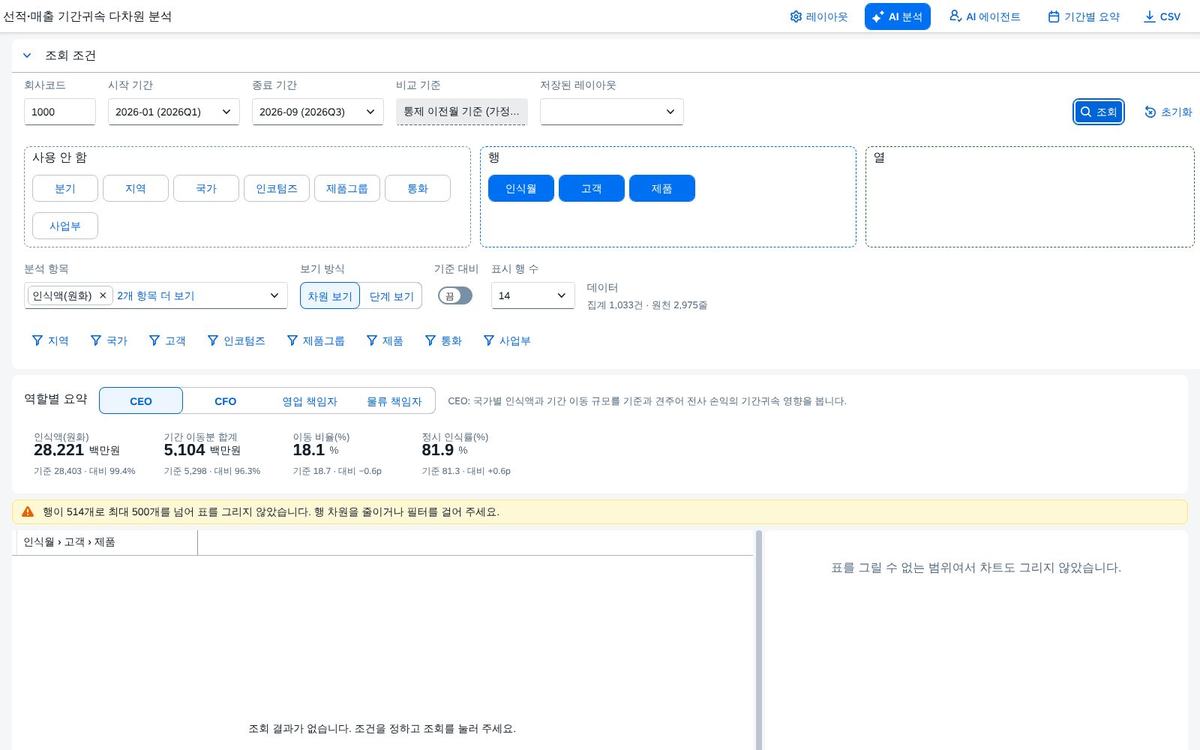
Task: Reset conditions with 초기화 button
Action: tap(1168, 112)
